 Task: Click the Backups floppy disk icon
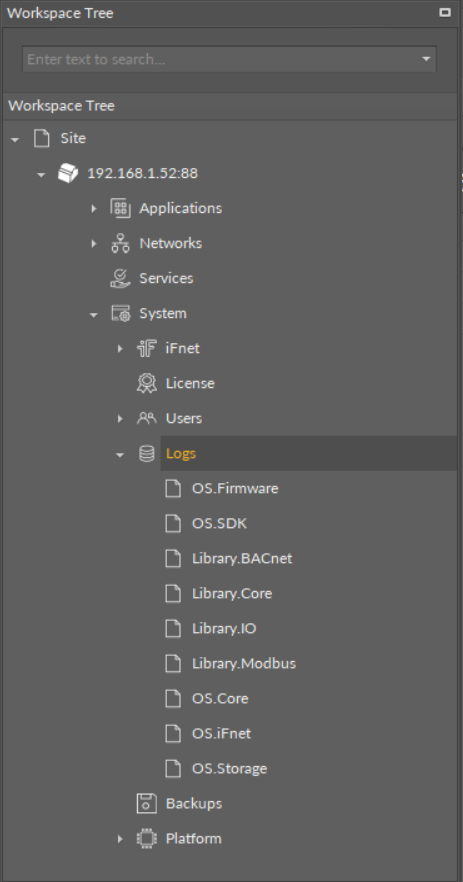click(x=146, y=804)
